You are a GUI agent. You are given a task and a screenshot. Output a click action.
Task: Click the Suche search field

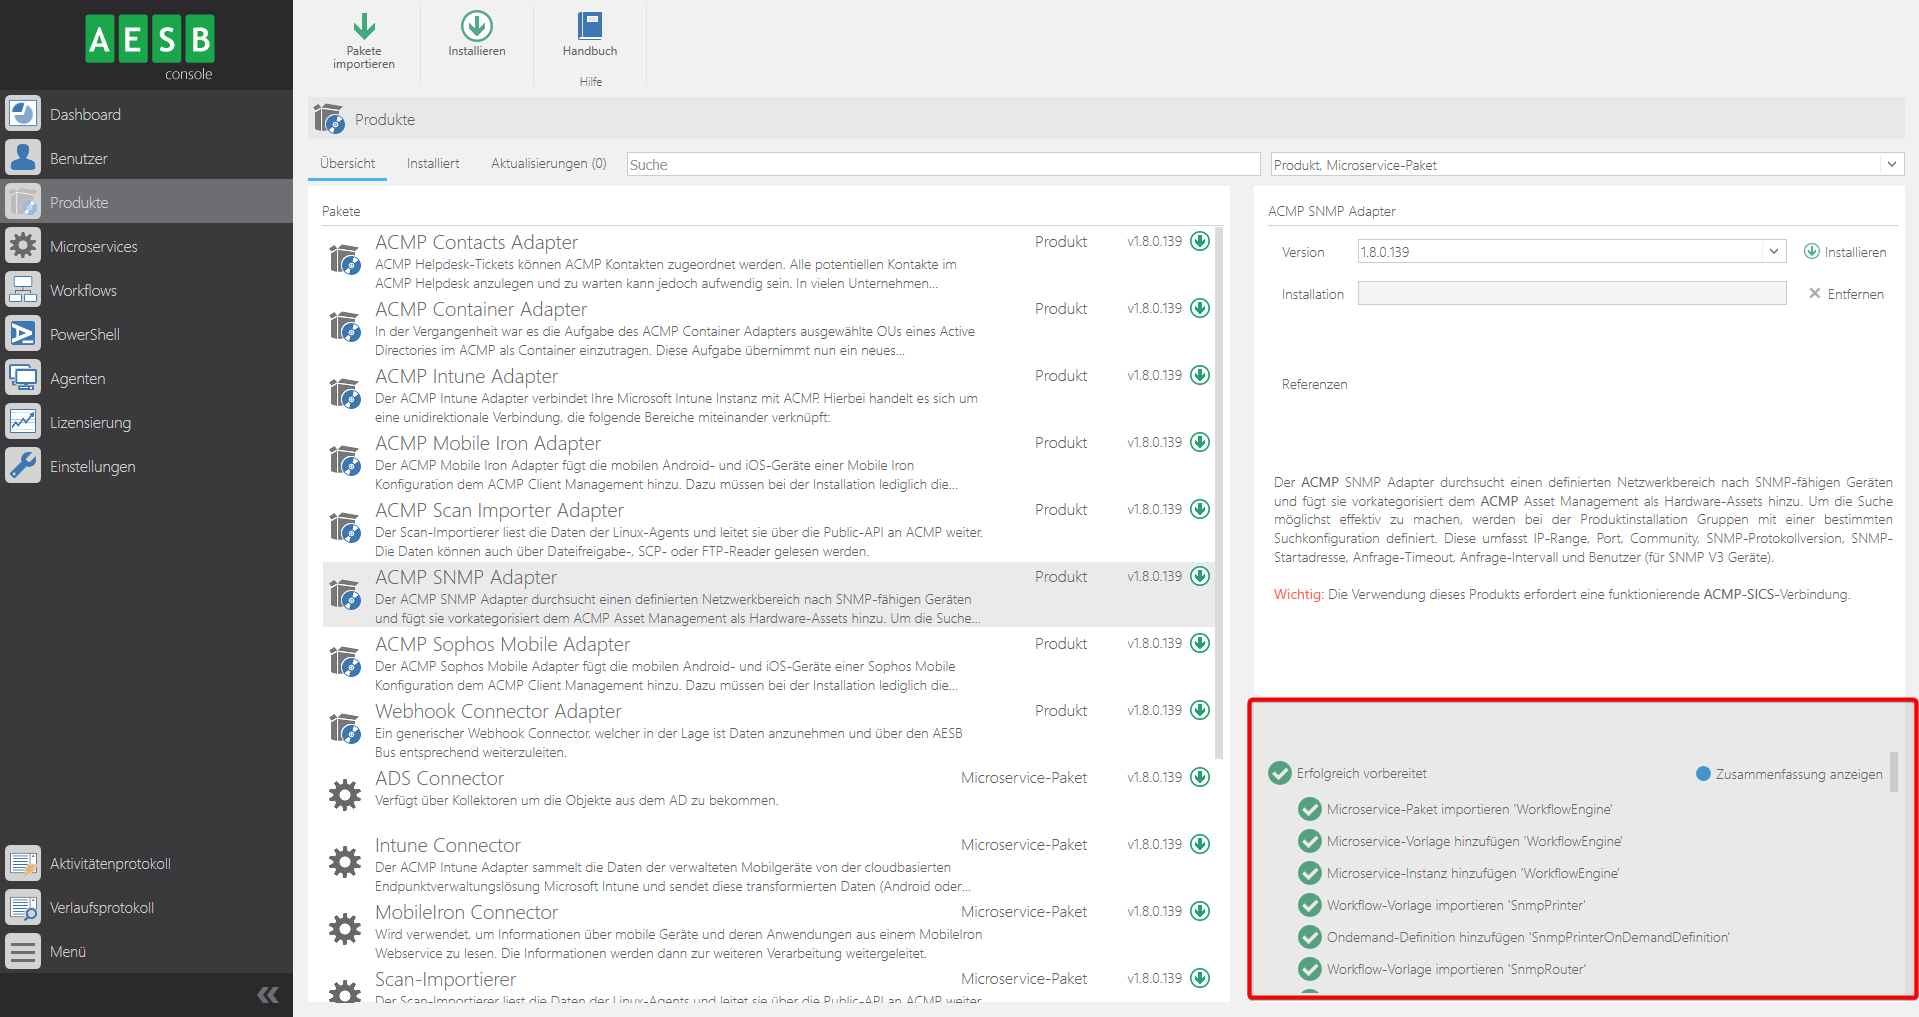[x=943, y=164]
